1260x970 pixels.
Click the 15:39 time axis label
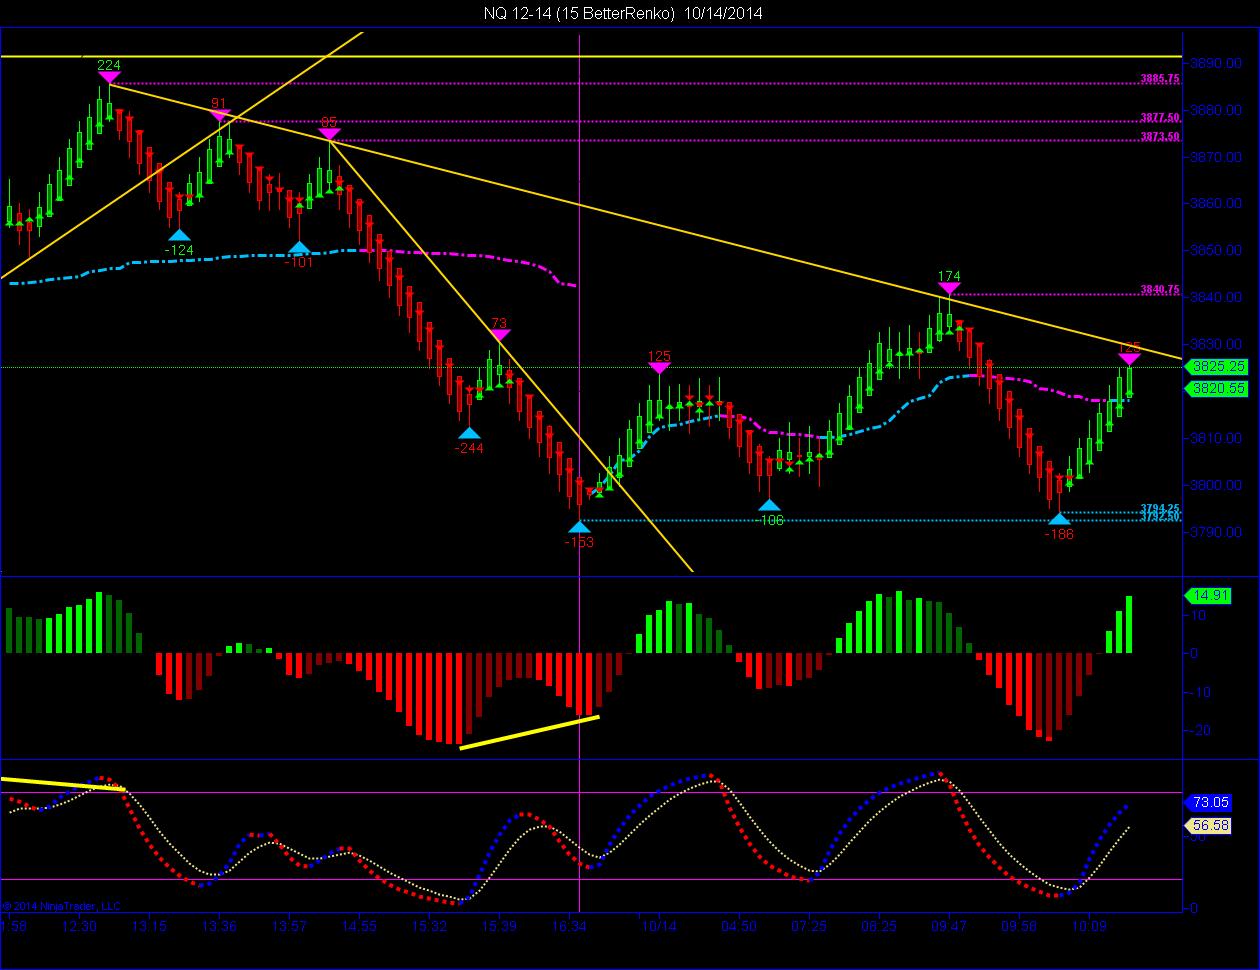pos(499,927)
